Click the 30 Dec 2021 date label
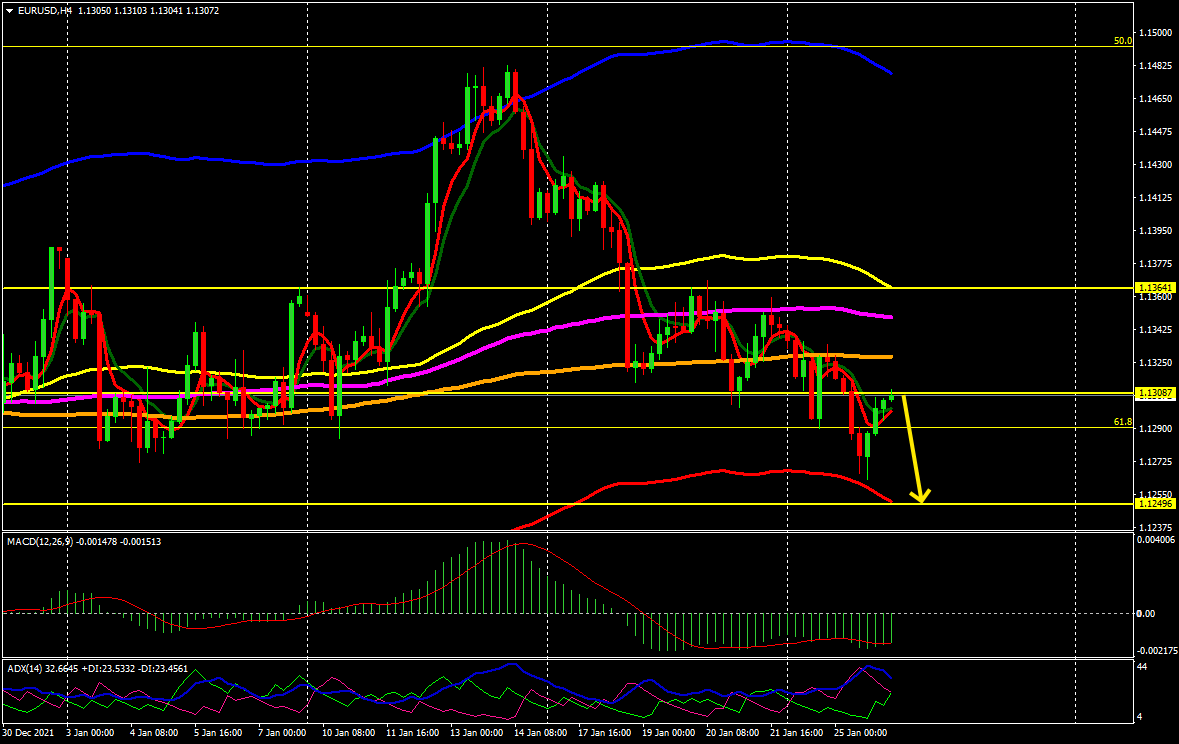Viewport: 1179px width, 744px height. 28,732
